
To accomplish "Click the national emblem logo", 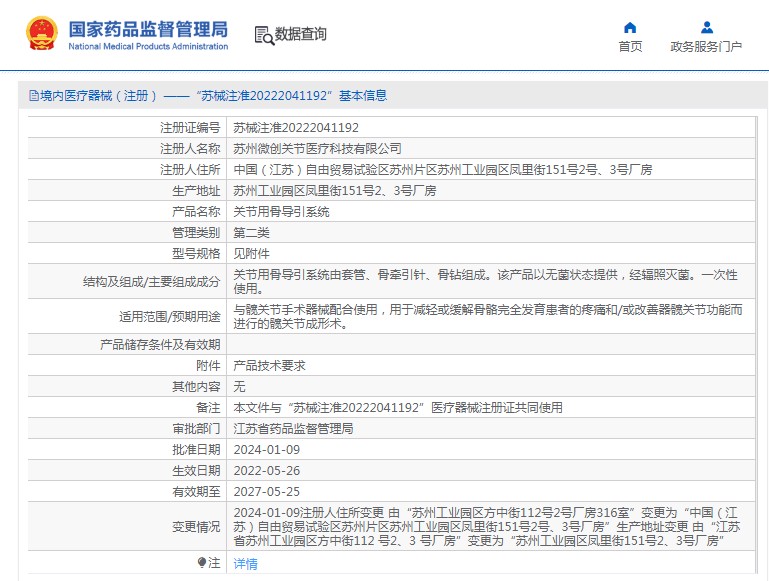I will 42,33.
